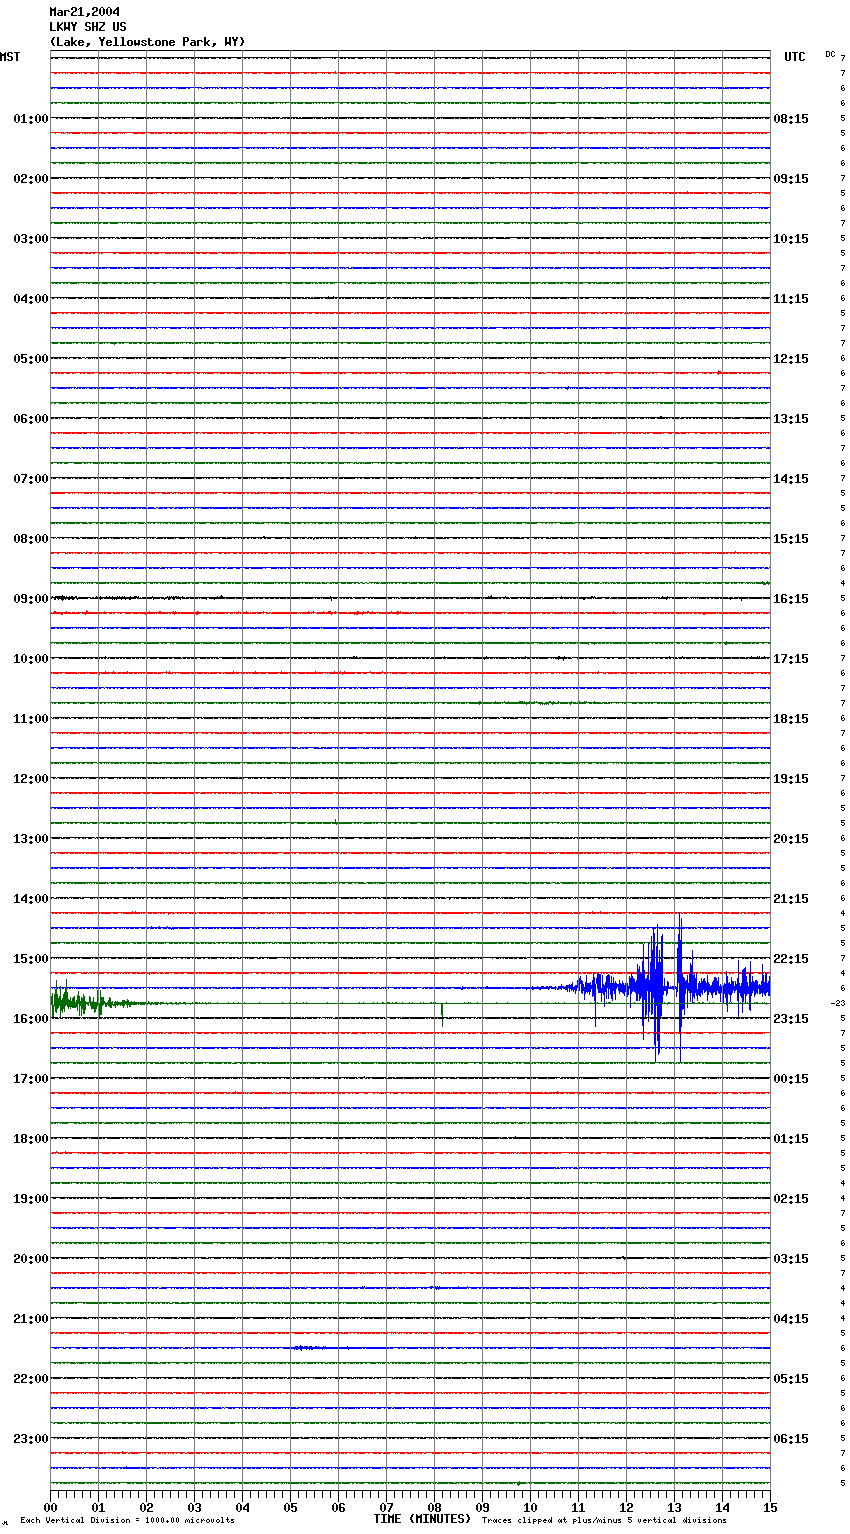Click the 23:15 UTC time label
This screenshot has width=850, height=1534.
[x=791, y=1019]
